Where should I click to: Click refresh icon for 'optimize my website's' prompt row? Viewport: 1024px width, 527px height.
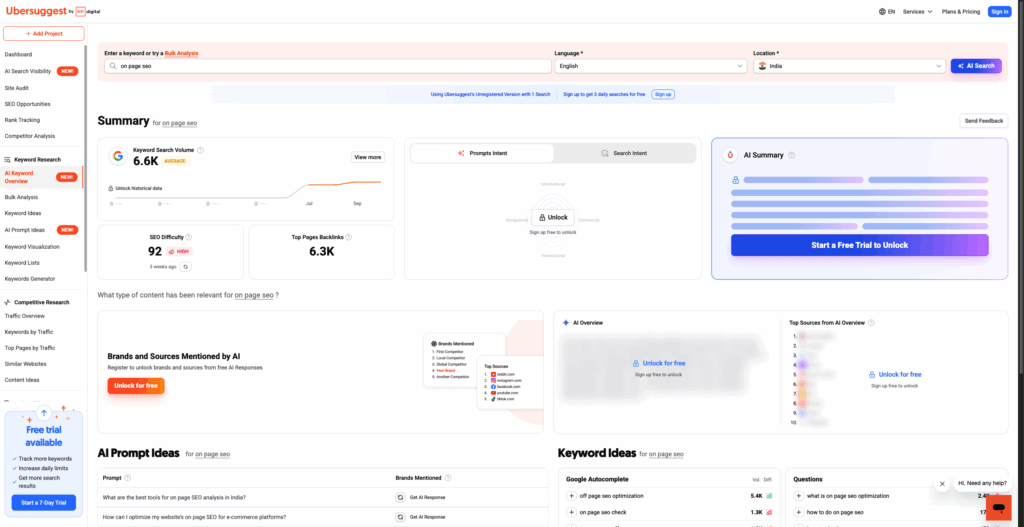[x=400, y=517]
